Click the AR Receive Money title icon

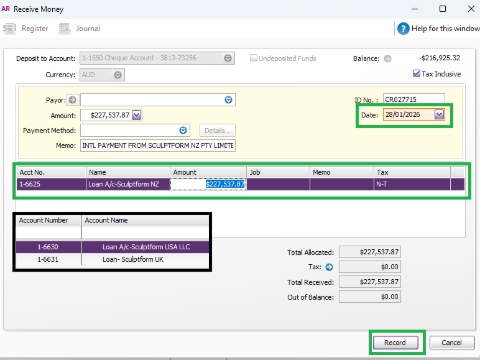tap(6, 9)
